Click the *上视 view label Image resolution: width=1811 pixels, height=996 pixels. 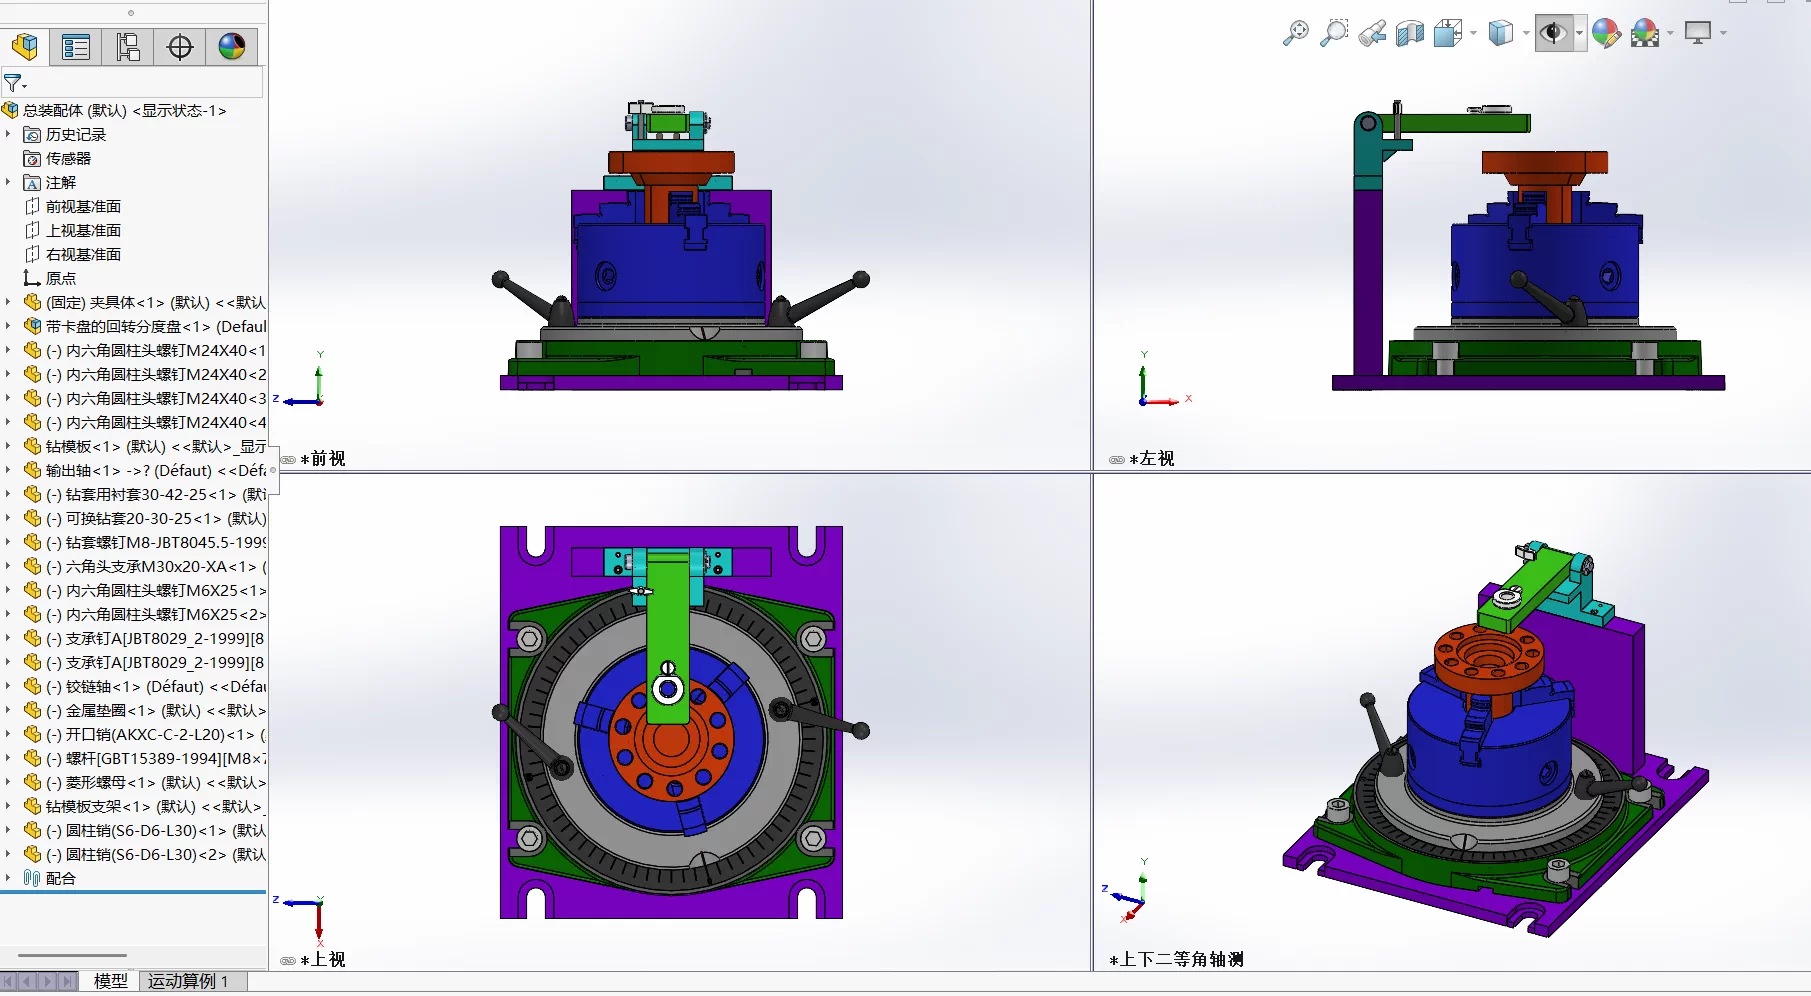[x=323, y=960]
